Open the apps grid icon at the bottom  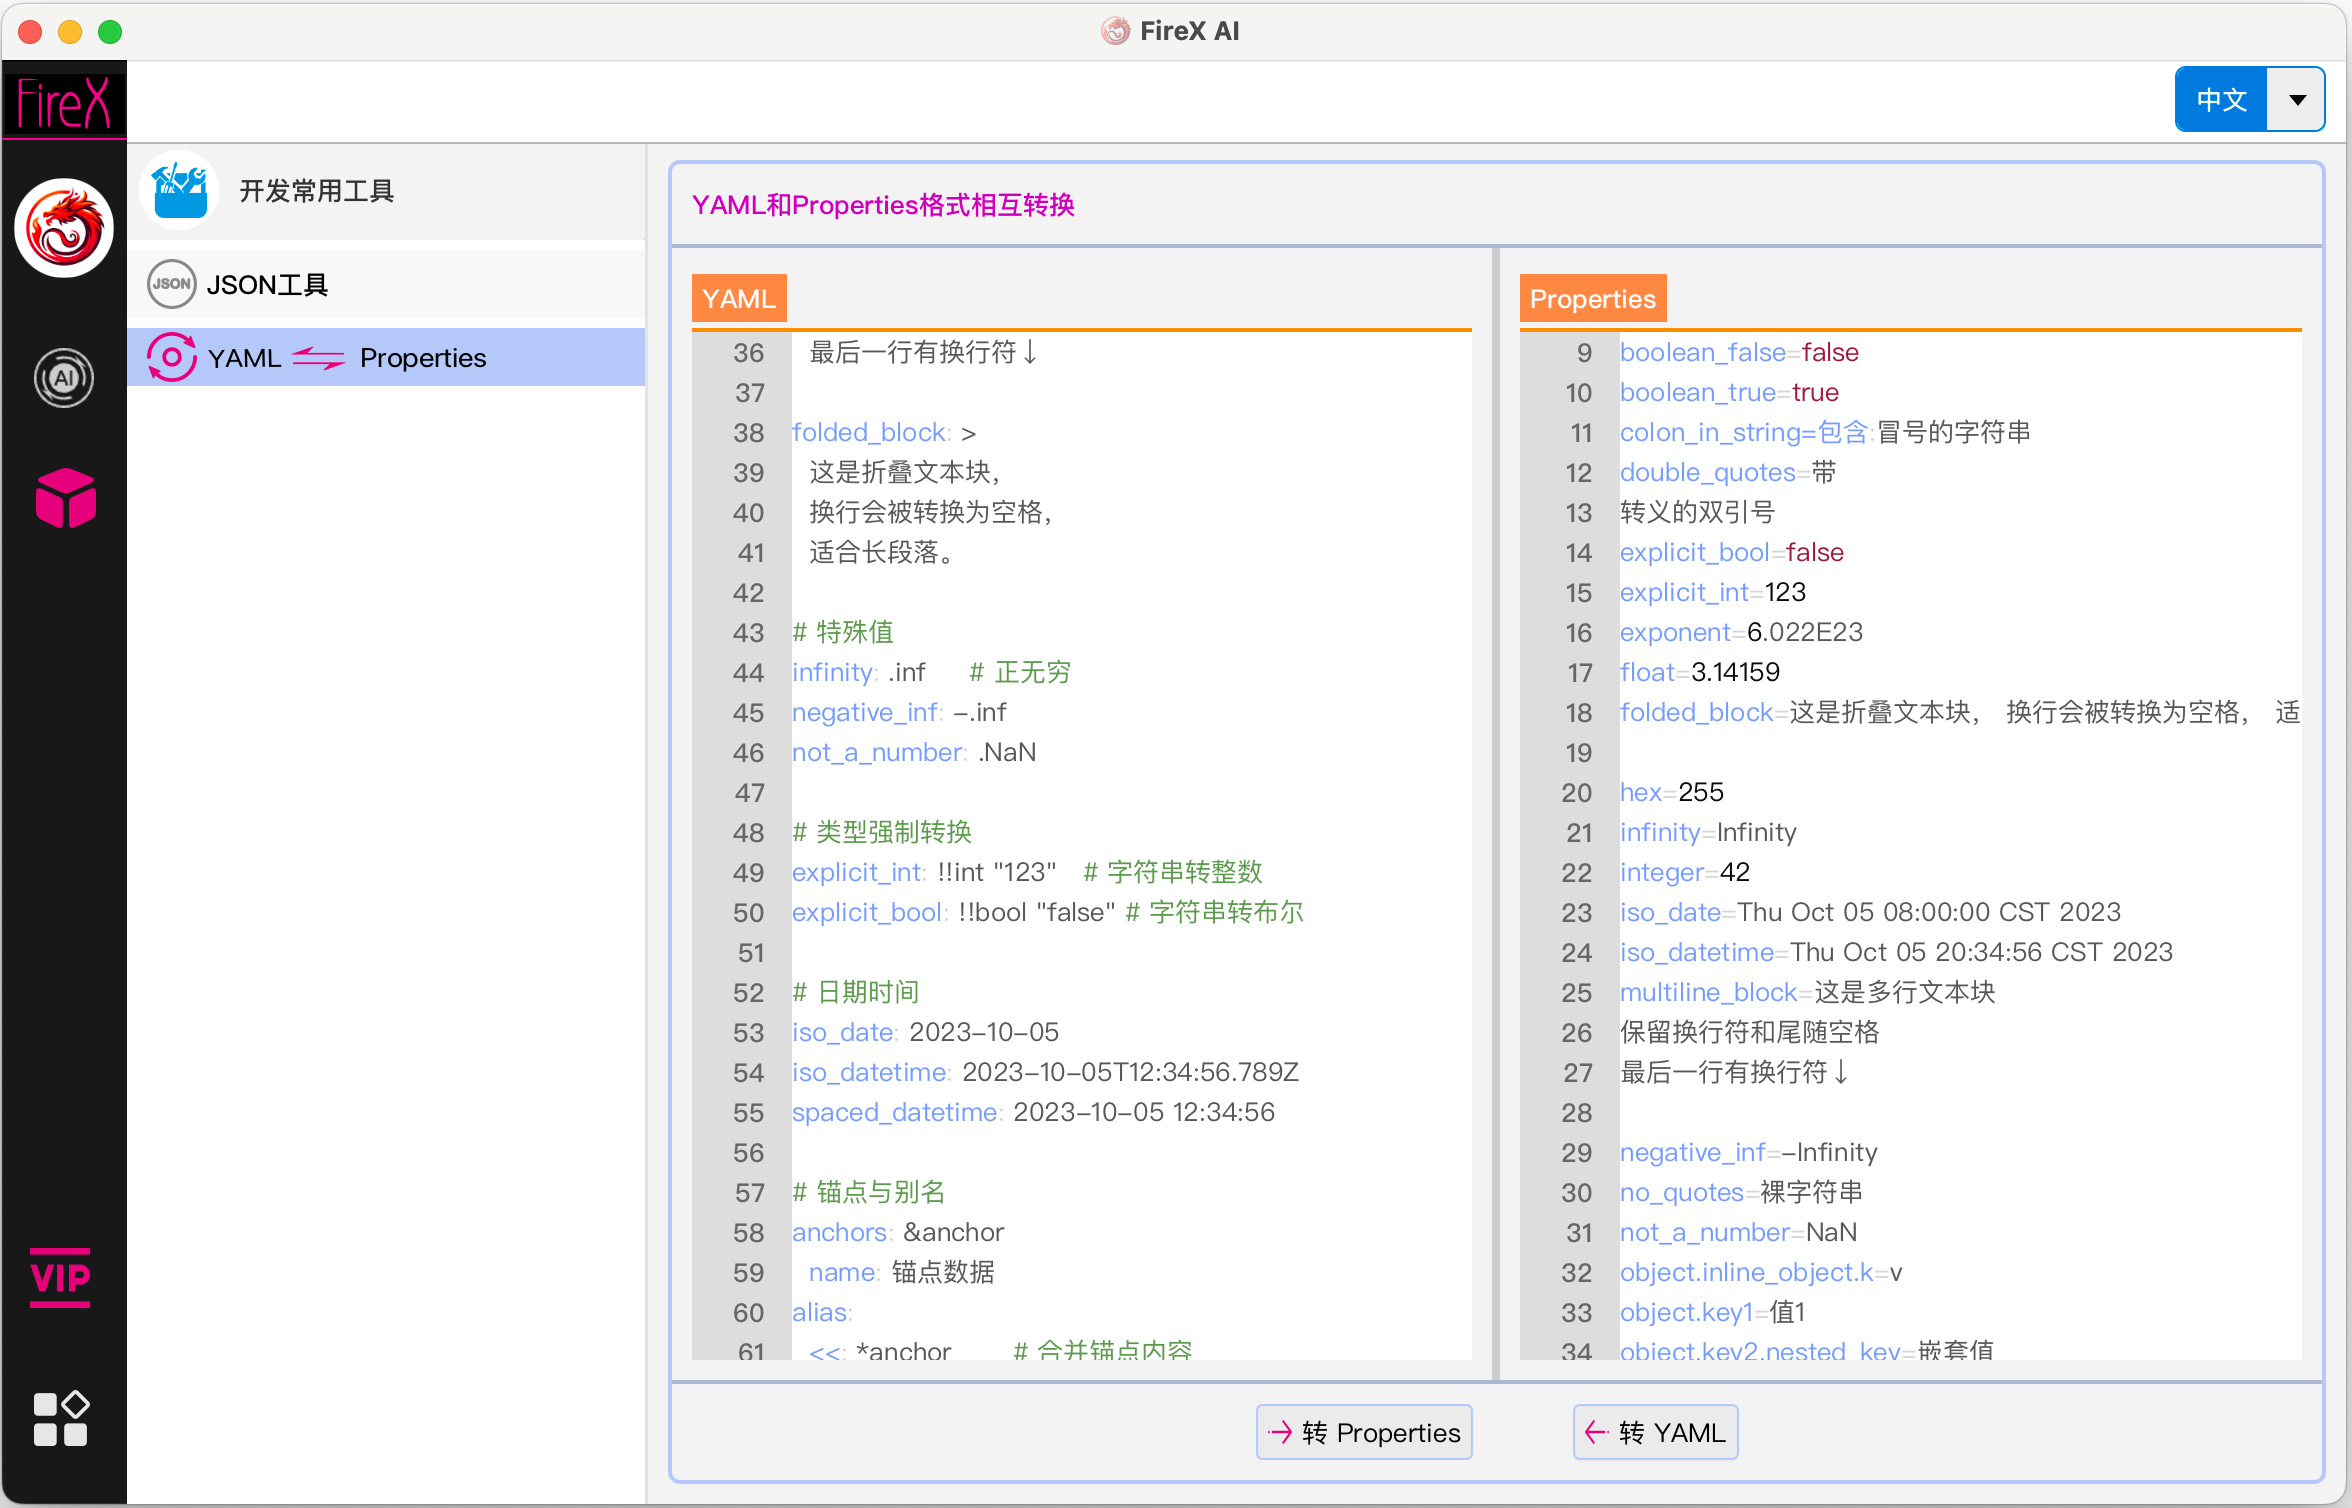click(61, 1418)
